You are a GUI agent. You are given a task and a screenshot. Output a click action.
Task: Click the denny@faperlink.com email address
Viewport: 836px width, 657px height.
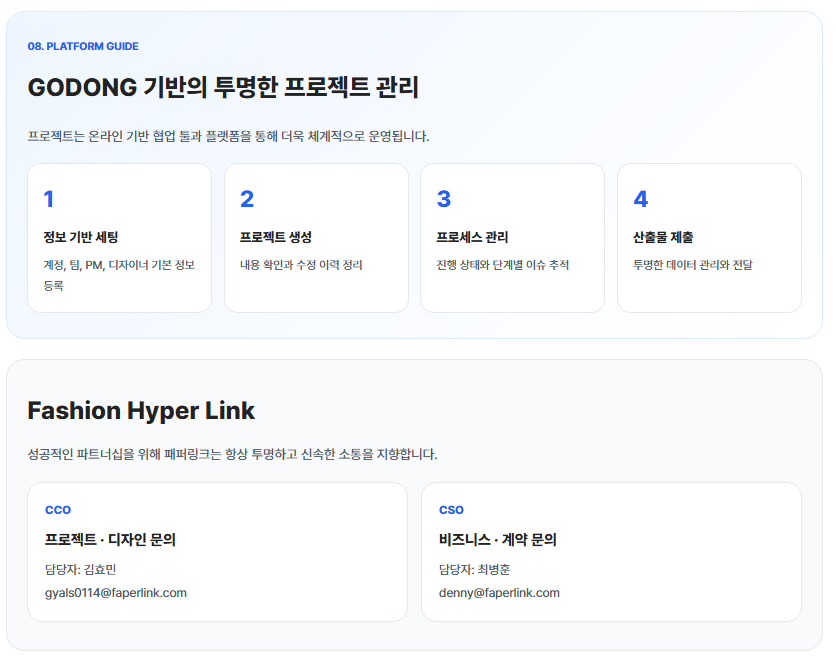pyautogui.click(x=499, y=592)
